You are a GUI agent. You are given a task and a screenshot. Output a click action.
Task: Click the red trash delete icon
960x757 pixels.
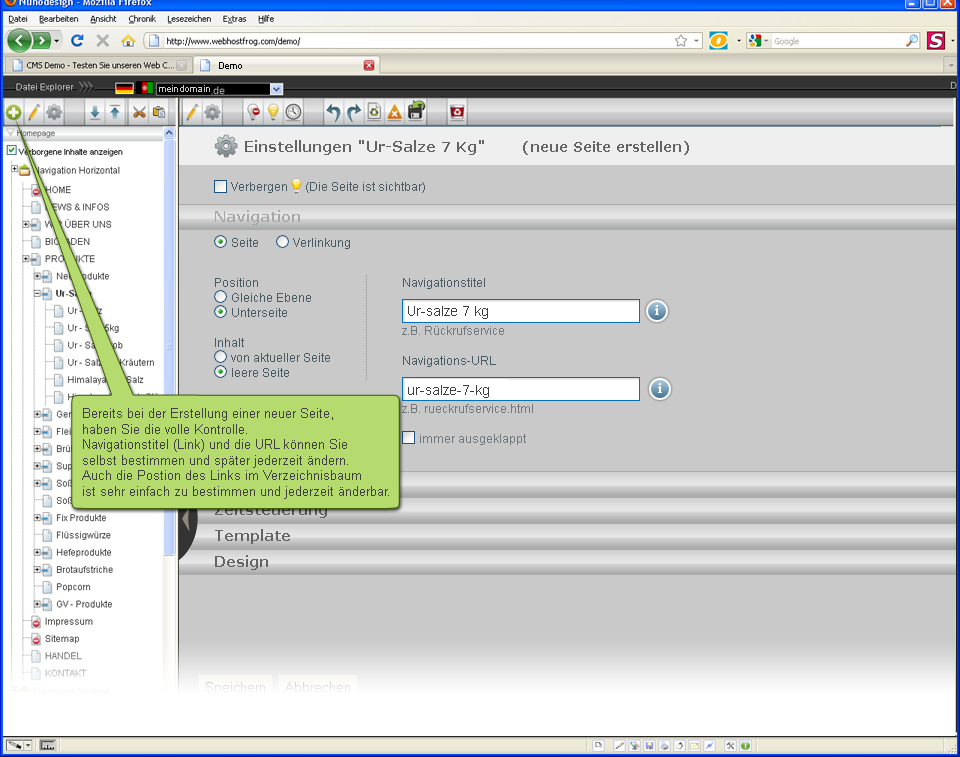(457, 112)
